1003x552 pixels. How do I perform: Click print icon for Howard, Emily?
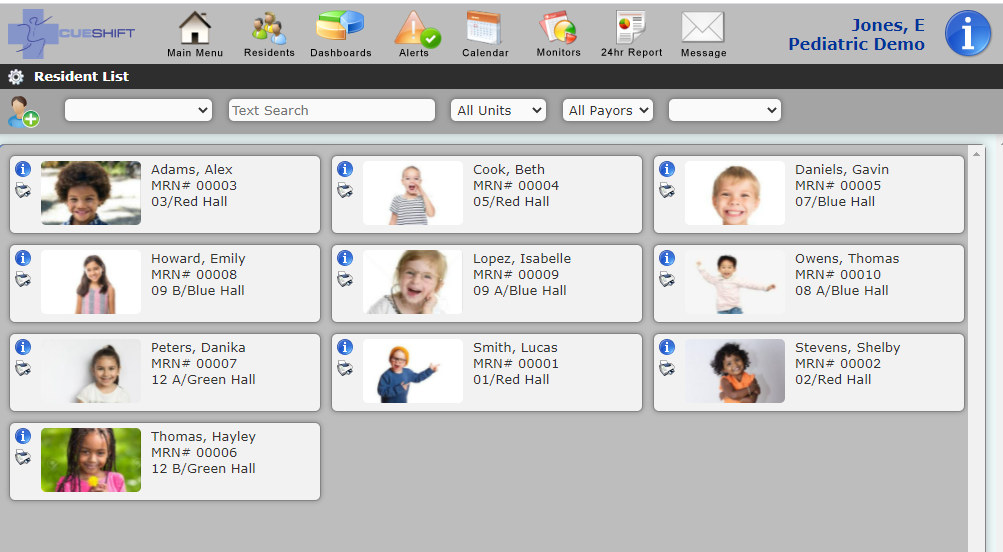[23, 279]
